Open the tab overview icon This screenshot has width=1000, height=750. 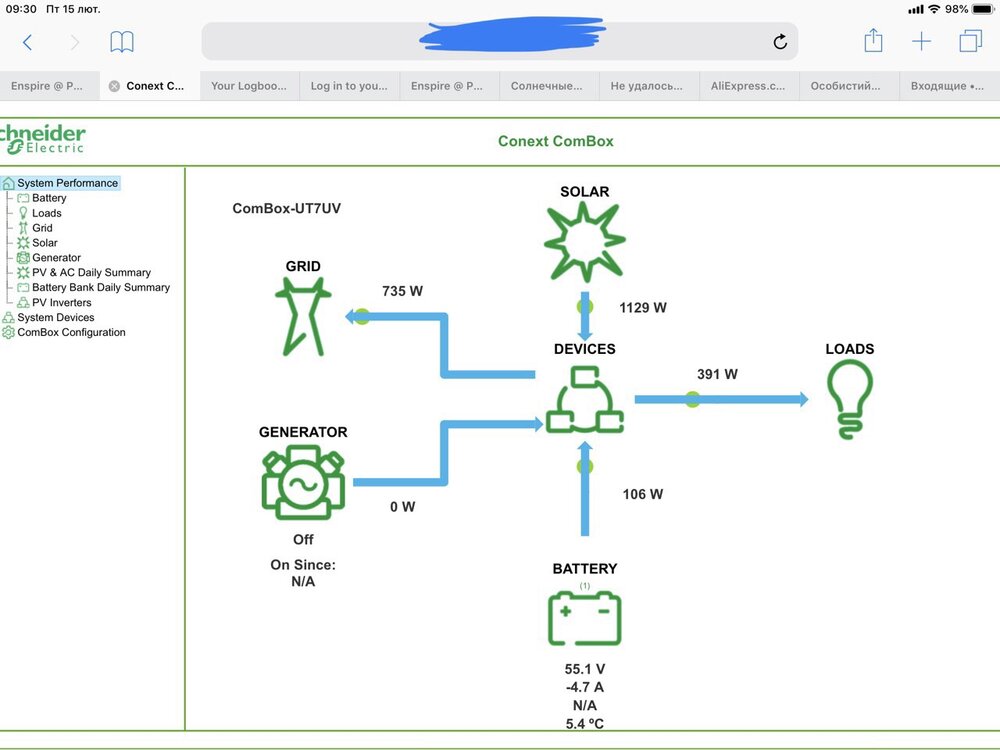[971, 41]
